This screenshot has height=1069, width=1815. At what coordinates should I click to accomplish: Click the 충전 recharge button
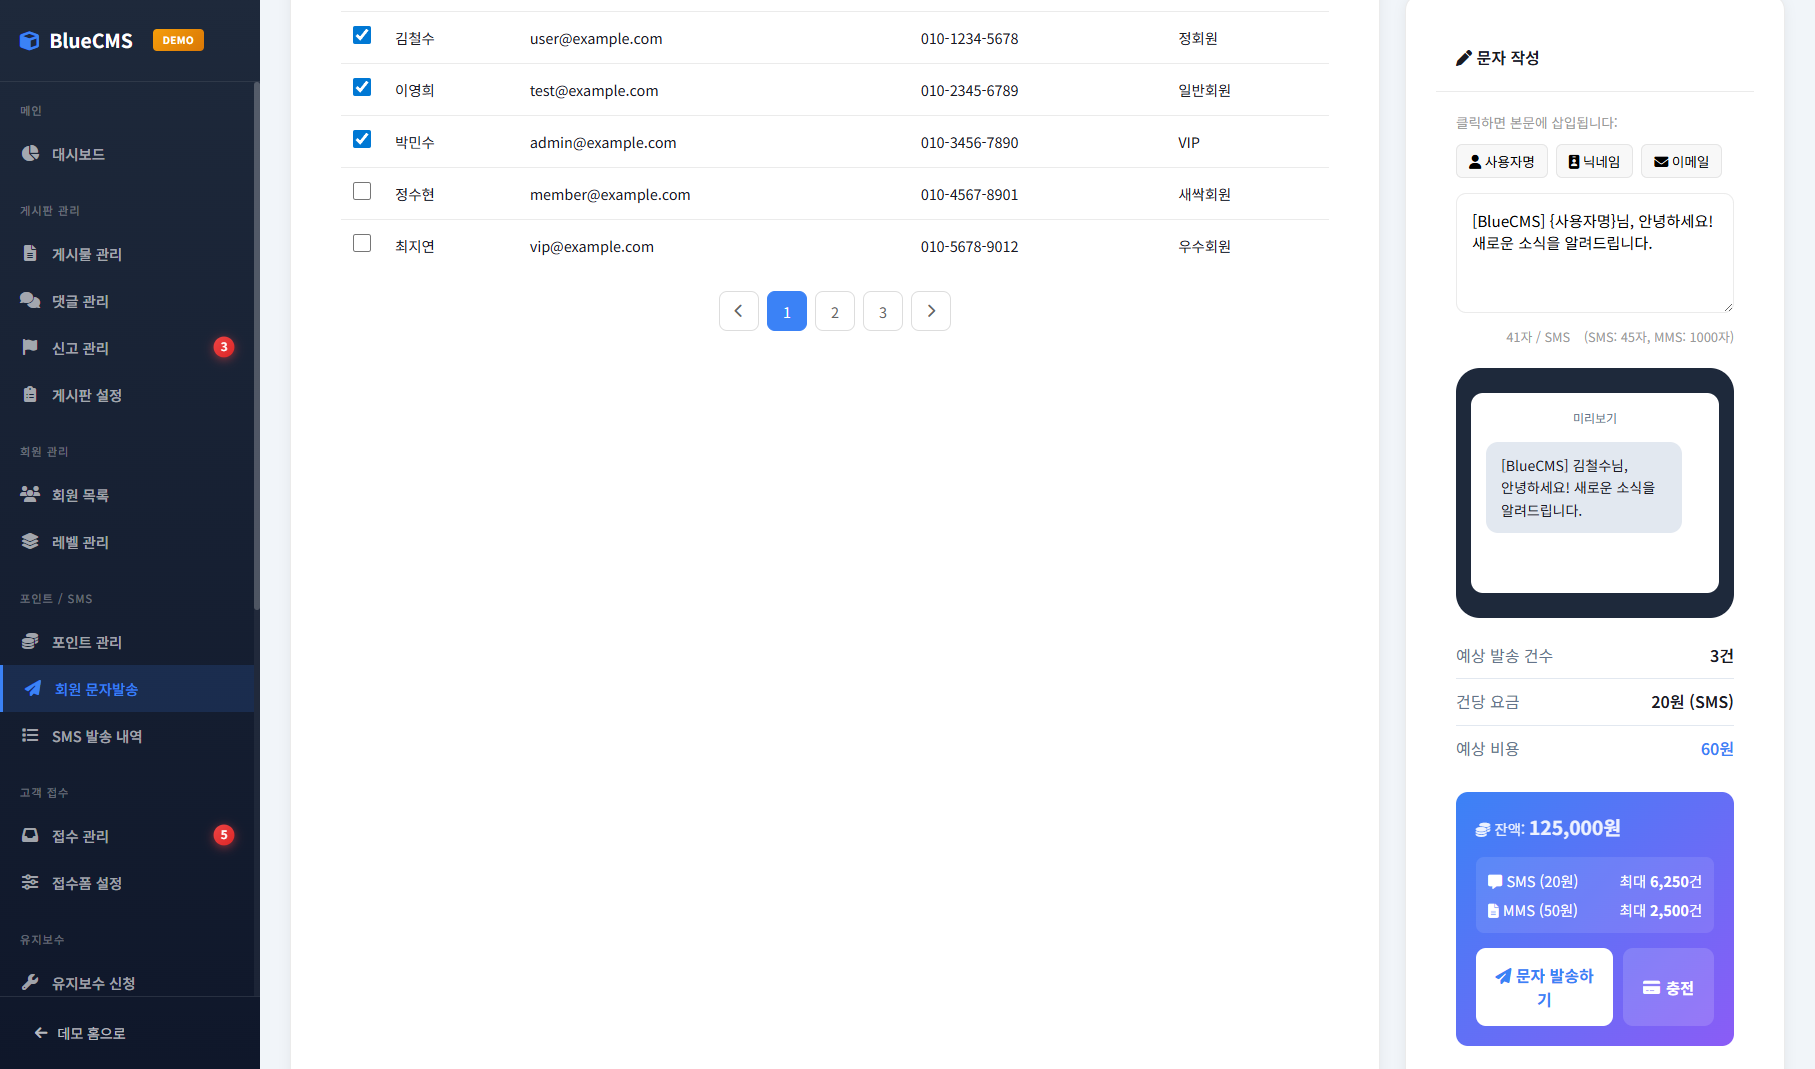point(1667,987)
